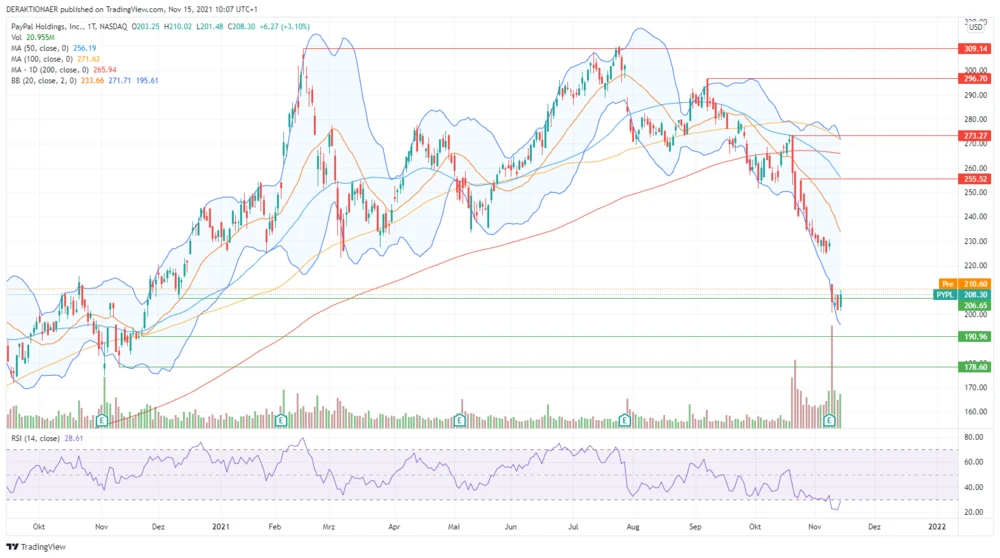Click the earnings 'E' marker near February 2021
Screen dimensions: 1000x558
click(x=281, y=421)
